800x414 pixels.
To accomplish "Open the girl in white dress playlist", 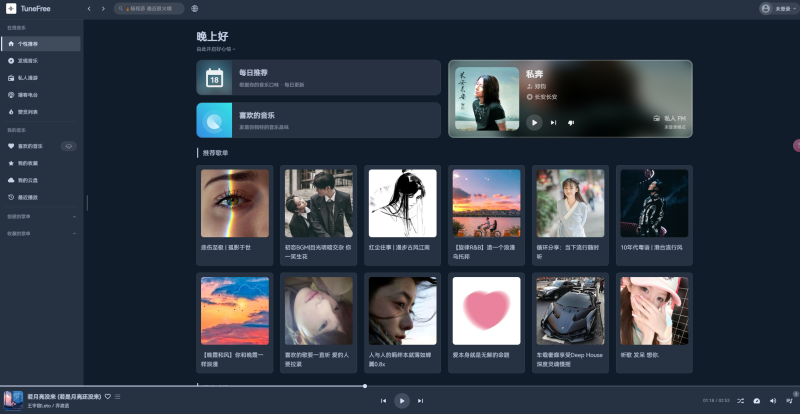I will [570, 203].
